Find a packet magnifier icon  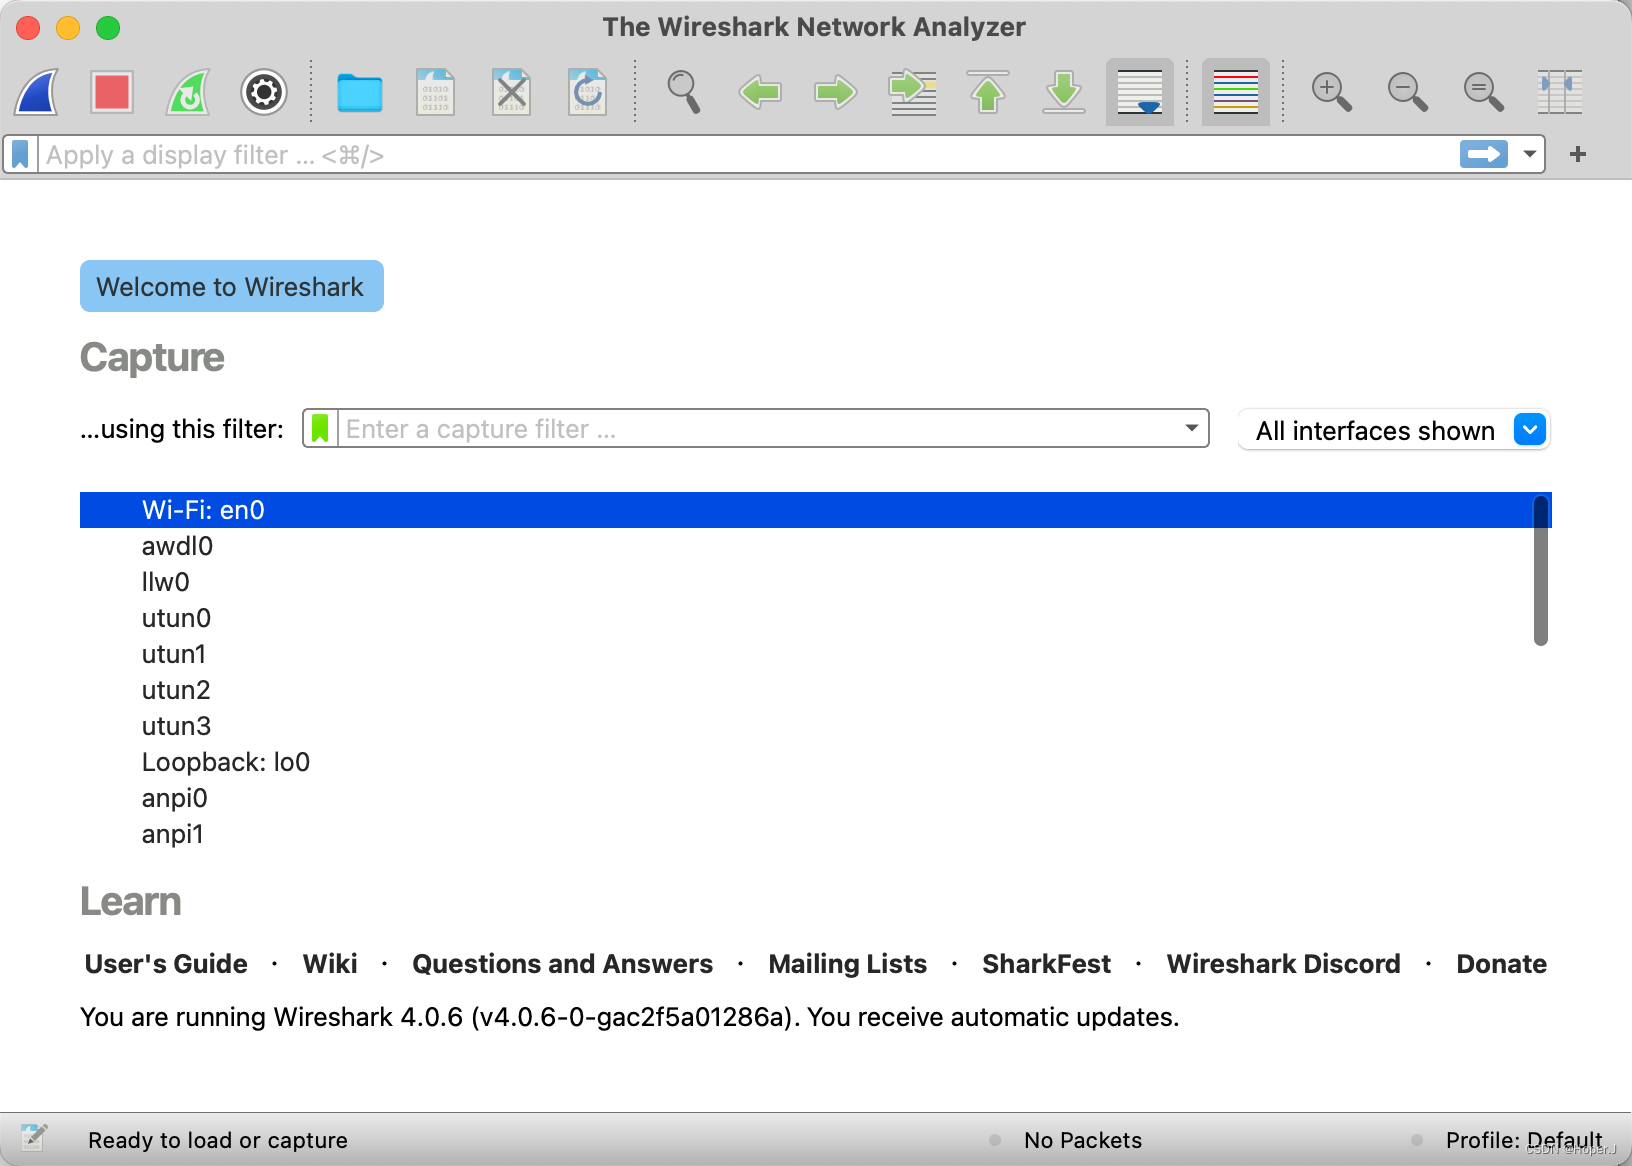[684, 92]
